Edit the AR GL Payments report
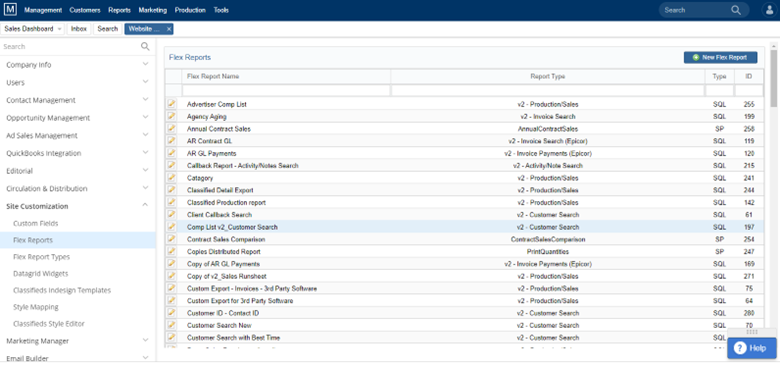 (172, 153)
